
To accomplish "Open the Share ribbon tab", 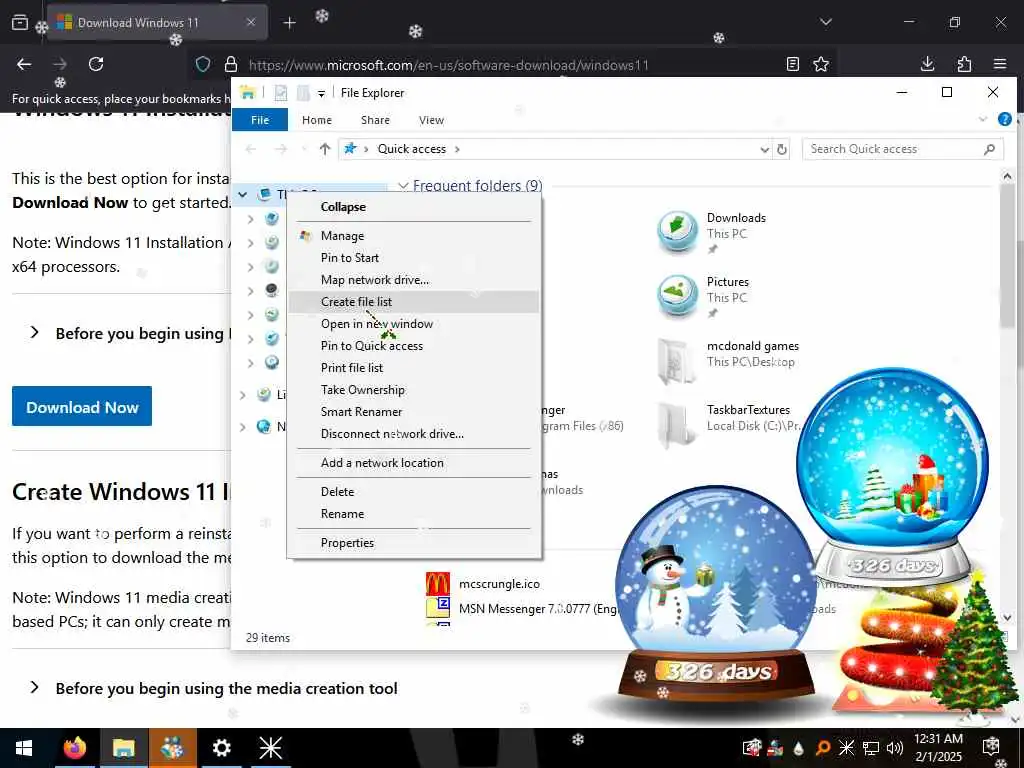I will (x=375, y=120).
